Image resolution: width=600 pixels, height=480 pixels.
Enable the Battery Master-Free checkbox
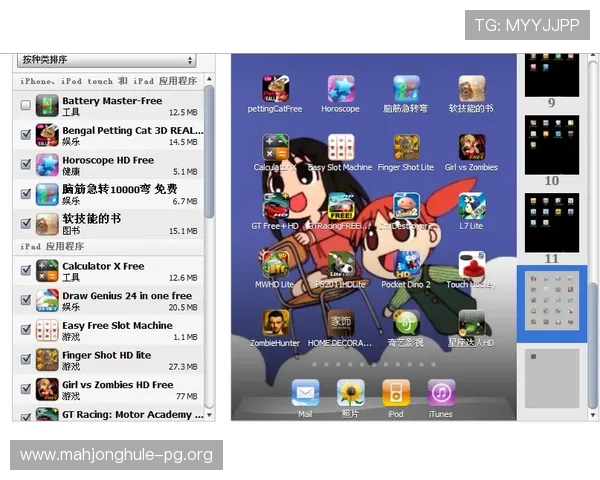(x=26, y=106)
